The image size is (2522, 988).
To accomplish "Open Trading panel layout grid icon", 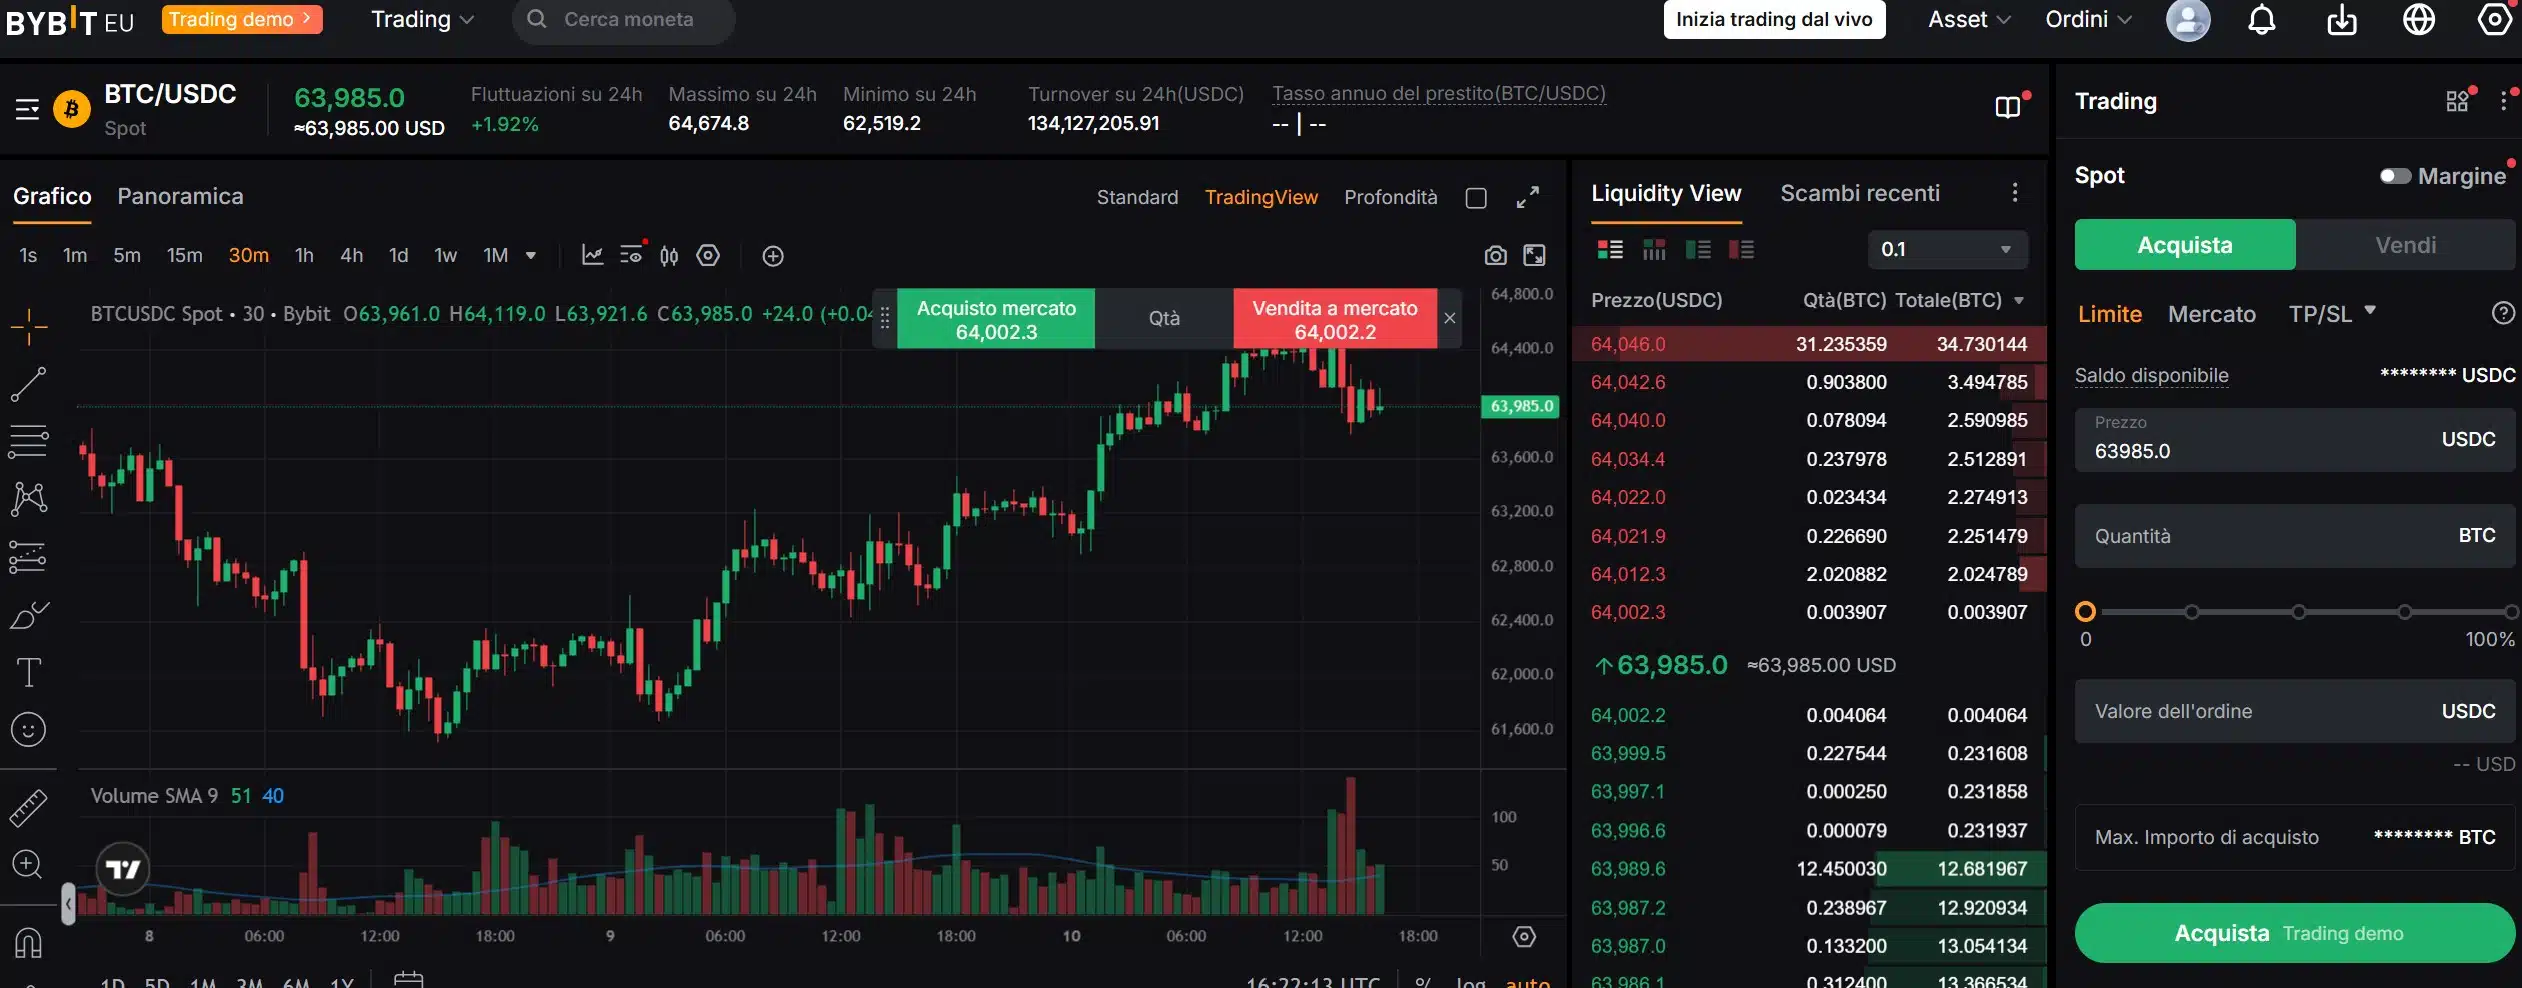I will [2457, 101].
